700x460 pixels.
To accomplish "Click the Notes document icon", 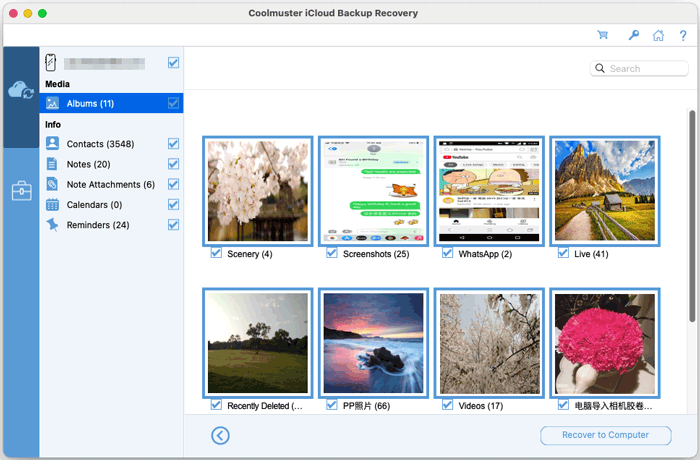I will 52,164.
